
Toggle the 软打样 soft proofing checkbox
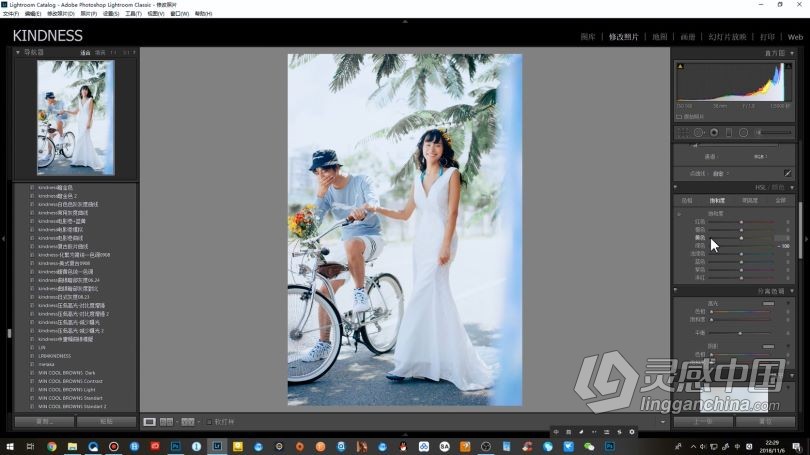coord(209,422)
